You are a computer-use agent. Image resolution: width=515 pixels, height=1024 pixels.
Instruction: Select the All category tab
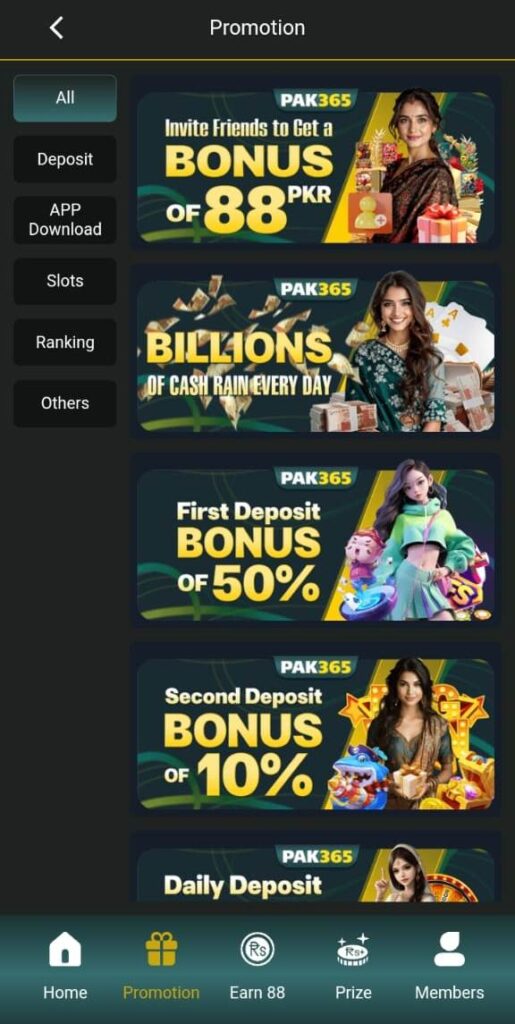(65, 98)
